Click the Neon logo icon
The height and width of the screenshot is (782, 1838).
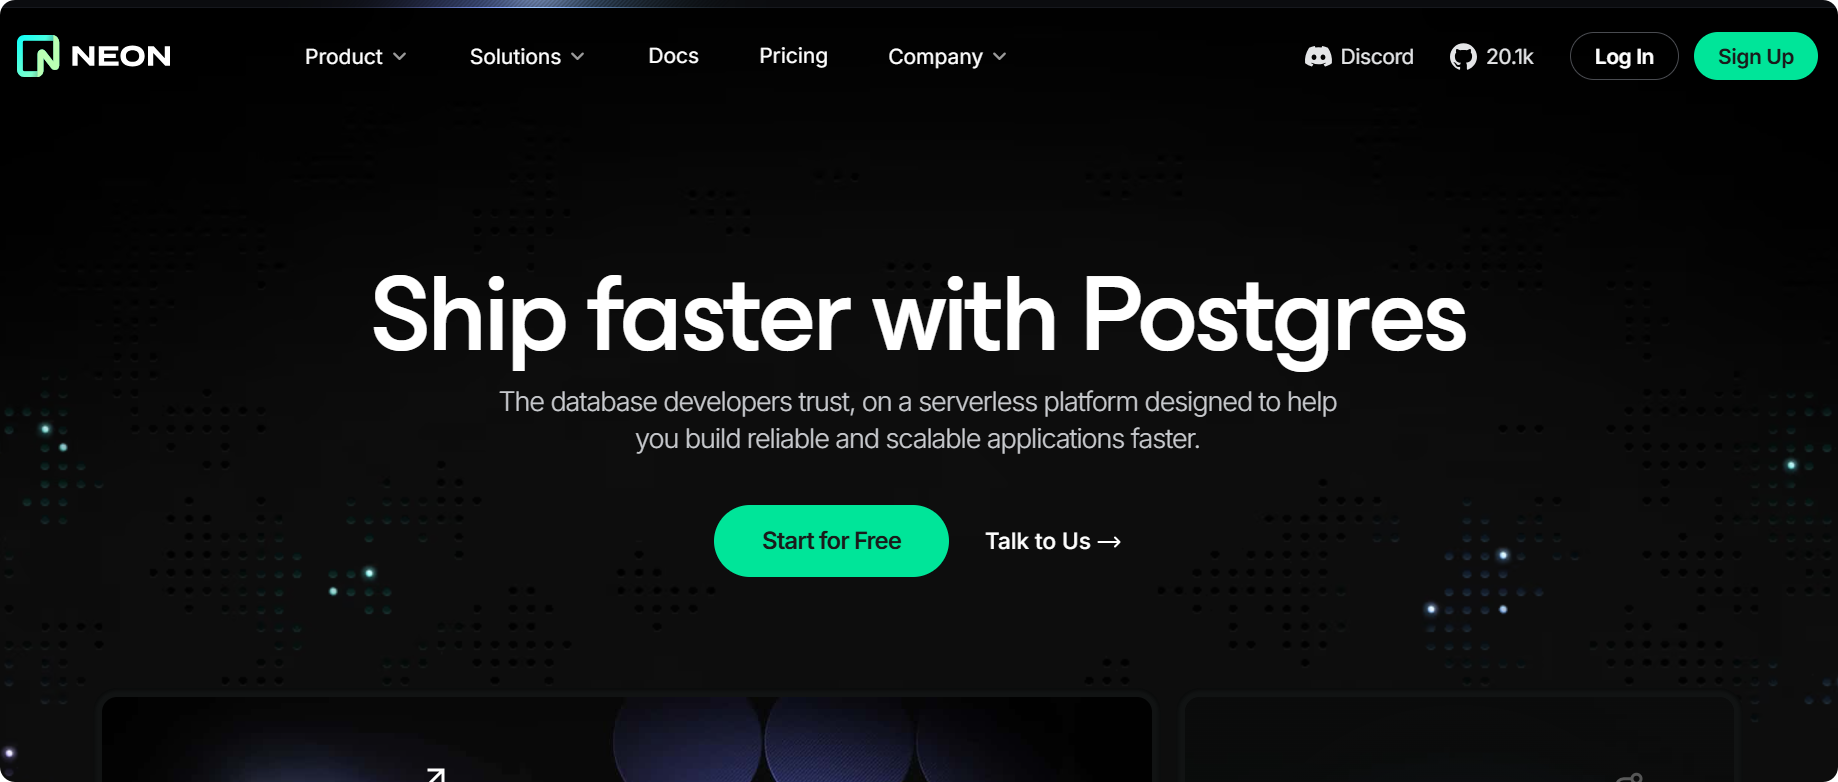click(x=38, y=56)
